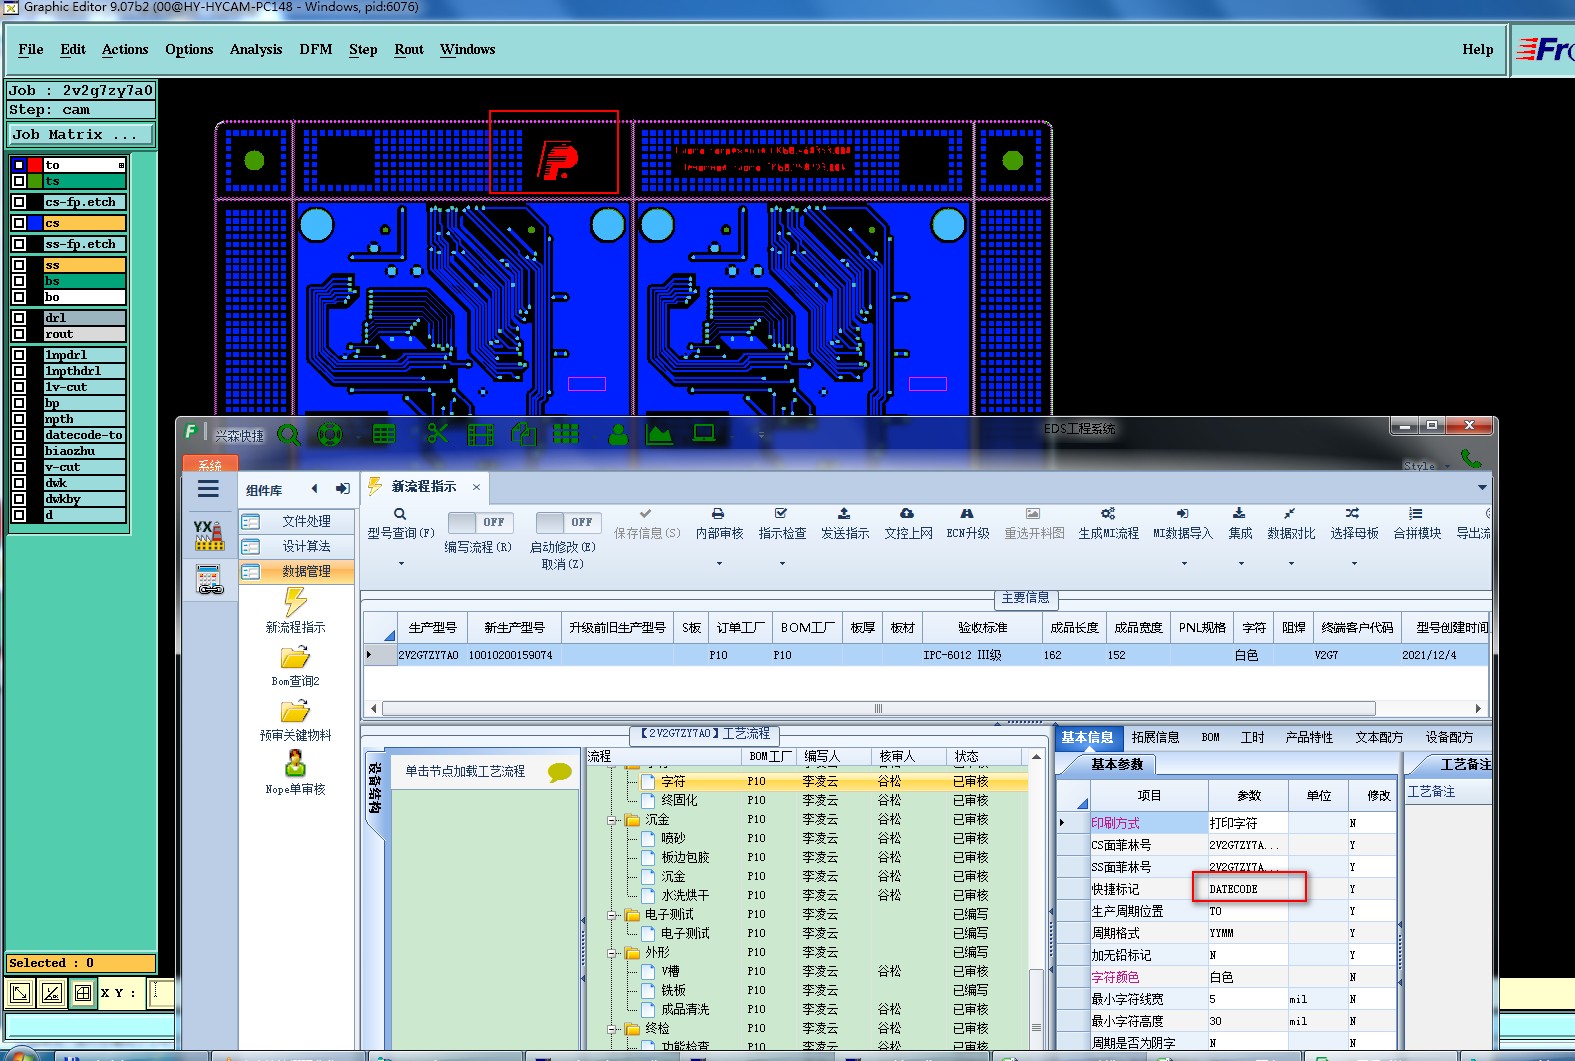Open the green tiles grid icon
1575x1061 pixels.
click(566, 434)
